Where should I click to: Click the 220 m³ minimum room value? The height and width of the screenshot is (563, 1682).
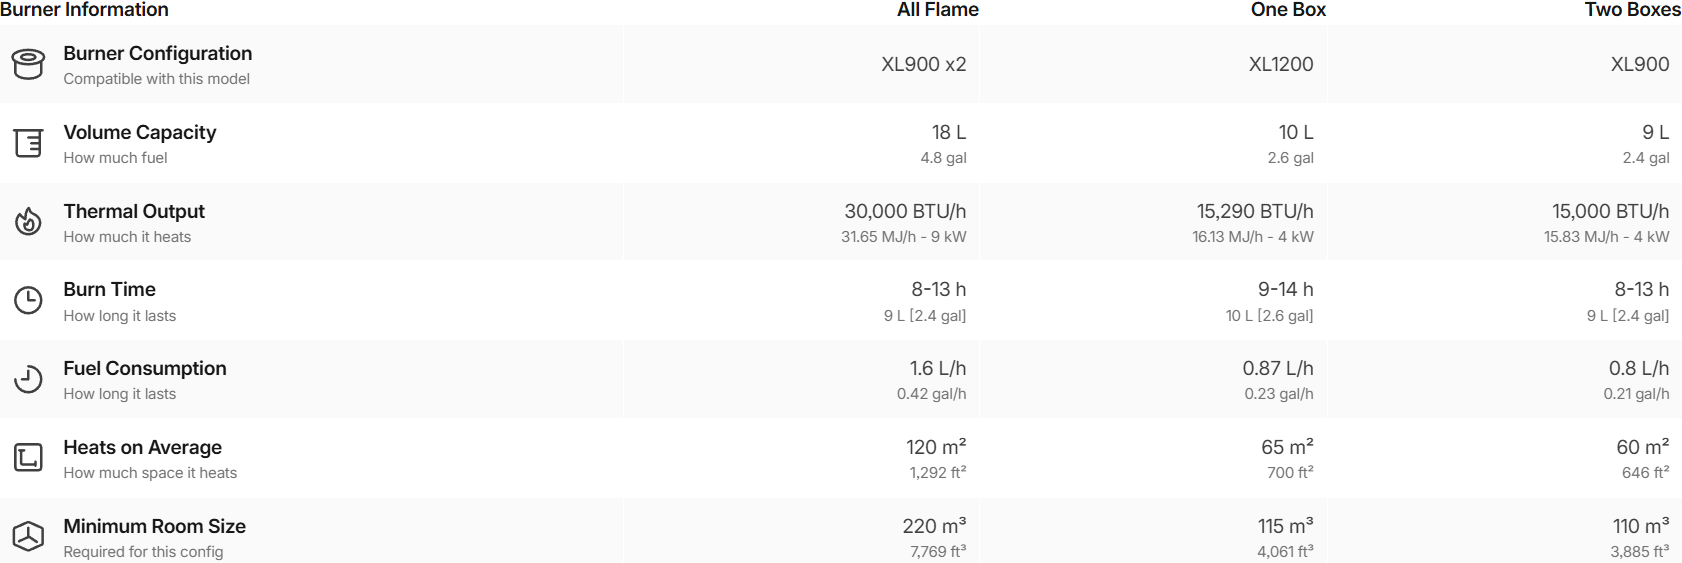coord(934,526)
